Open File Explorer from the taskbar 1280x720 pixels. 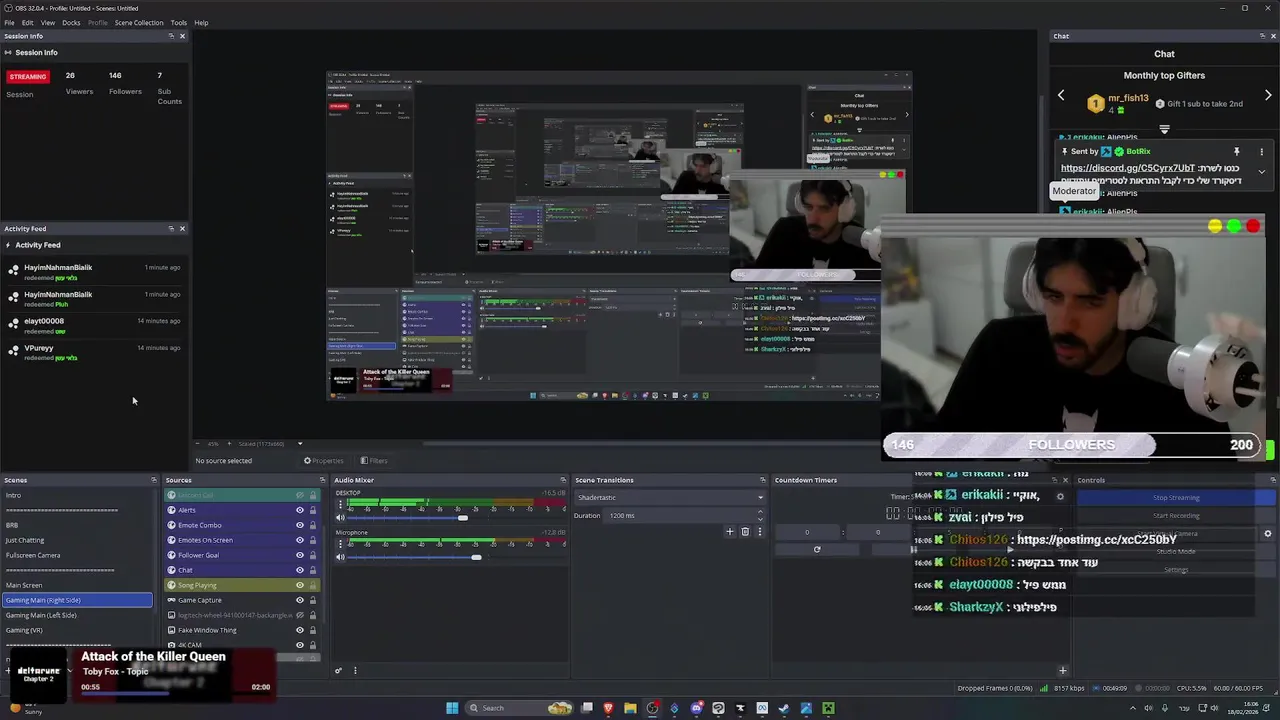(x=630, y=708)
